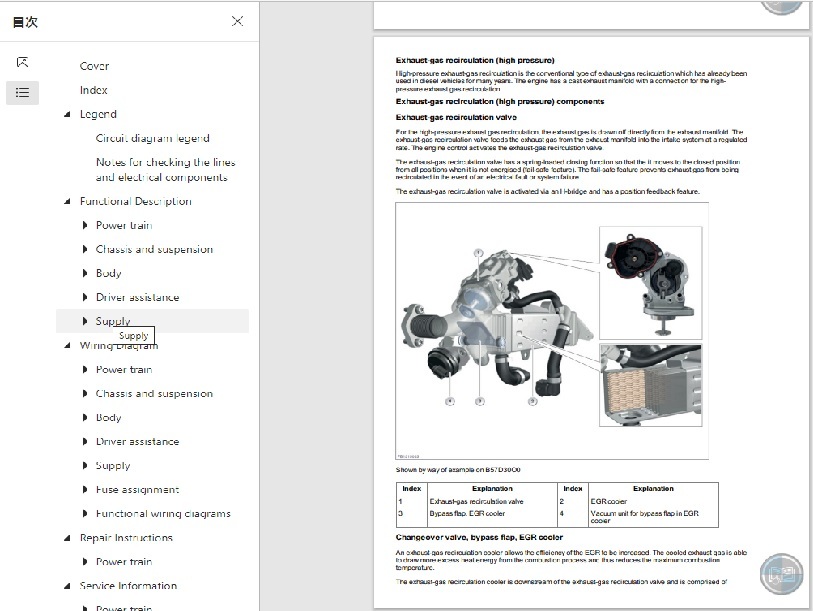The width and height of the screenshot is (813, 611).
Task: Click the 'Changeover valve, bypass flap' heading
Action: tap(479, 537)
